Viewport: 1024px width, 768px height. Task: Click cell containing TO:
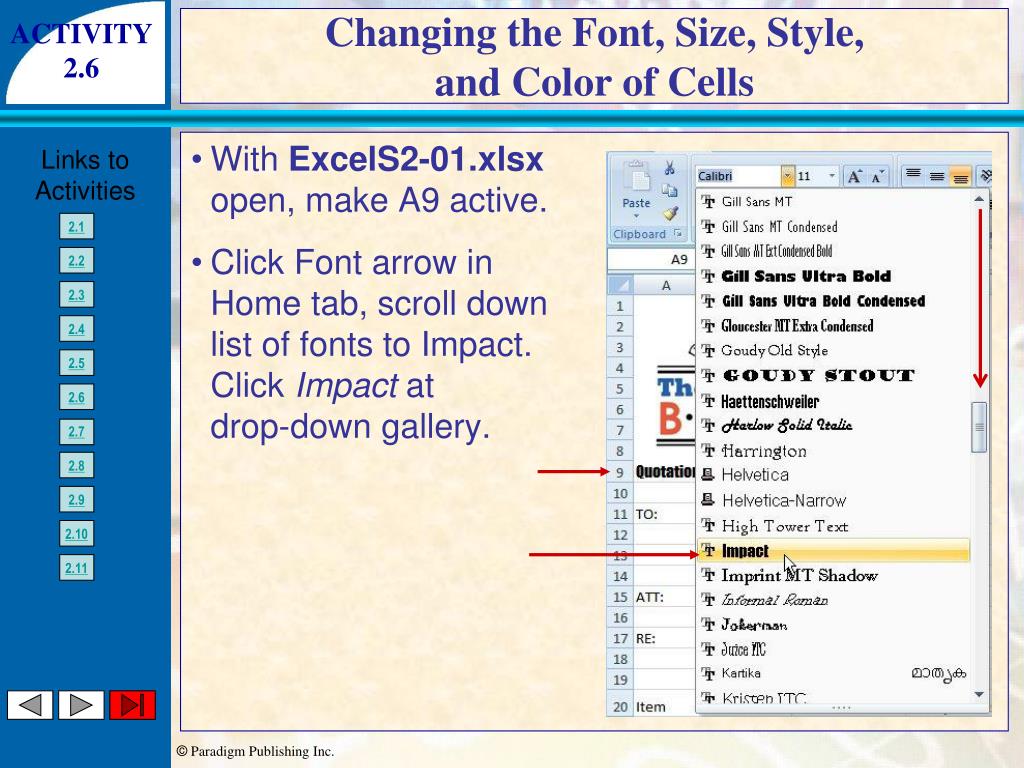click(665, 514)
